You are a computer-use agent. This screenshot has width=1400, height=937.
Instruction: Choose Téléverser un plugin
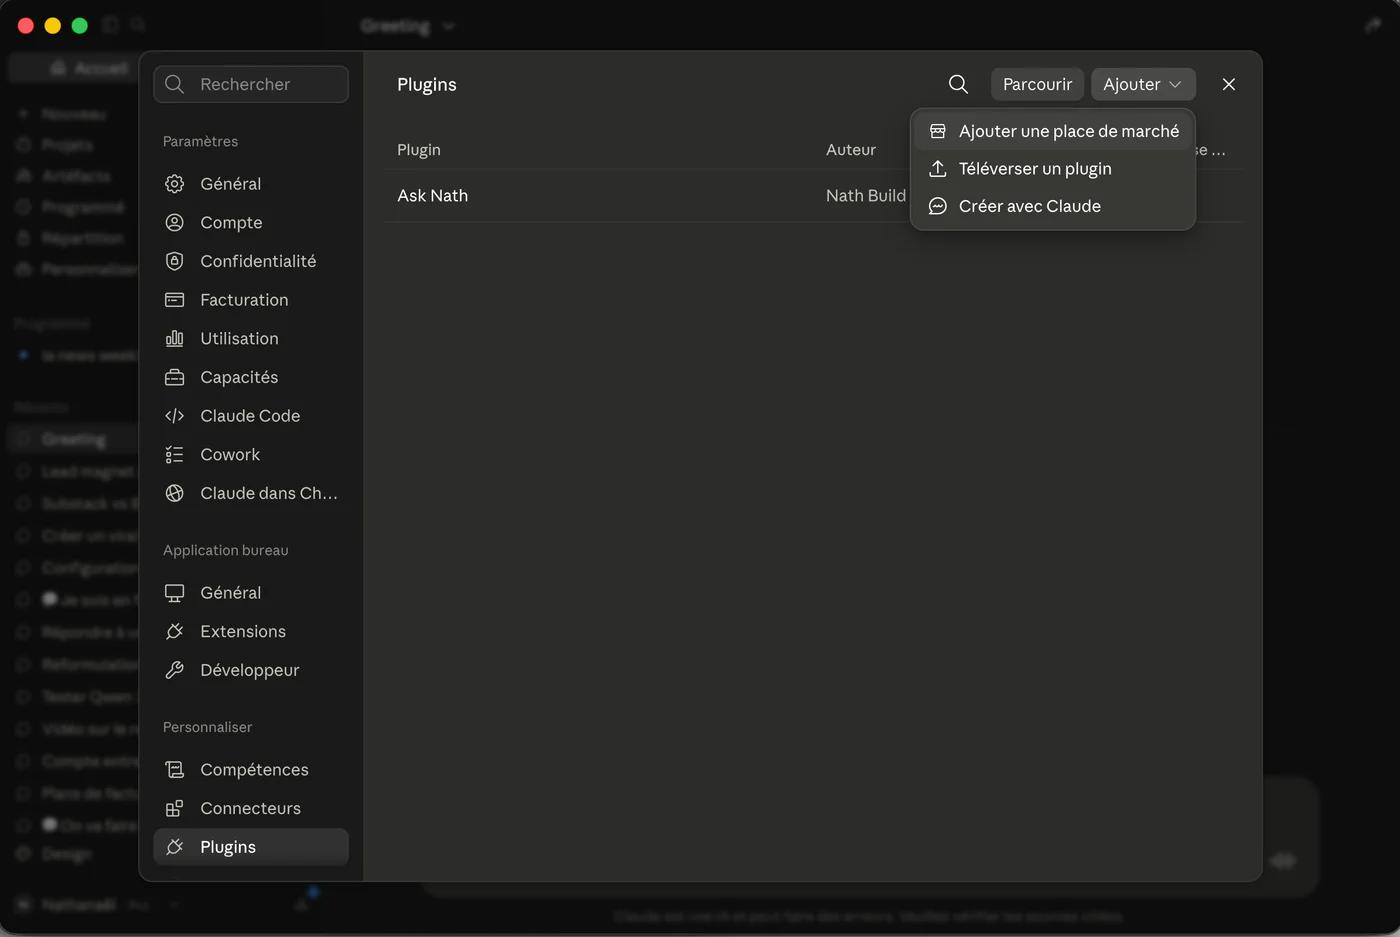pyautogui.click(x=1053, y=168)
